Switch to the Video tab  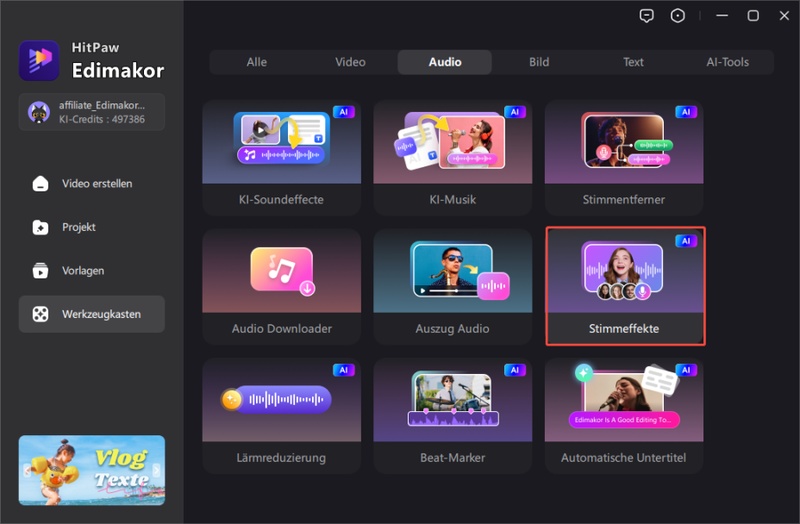pos(351,62)
